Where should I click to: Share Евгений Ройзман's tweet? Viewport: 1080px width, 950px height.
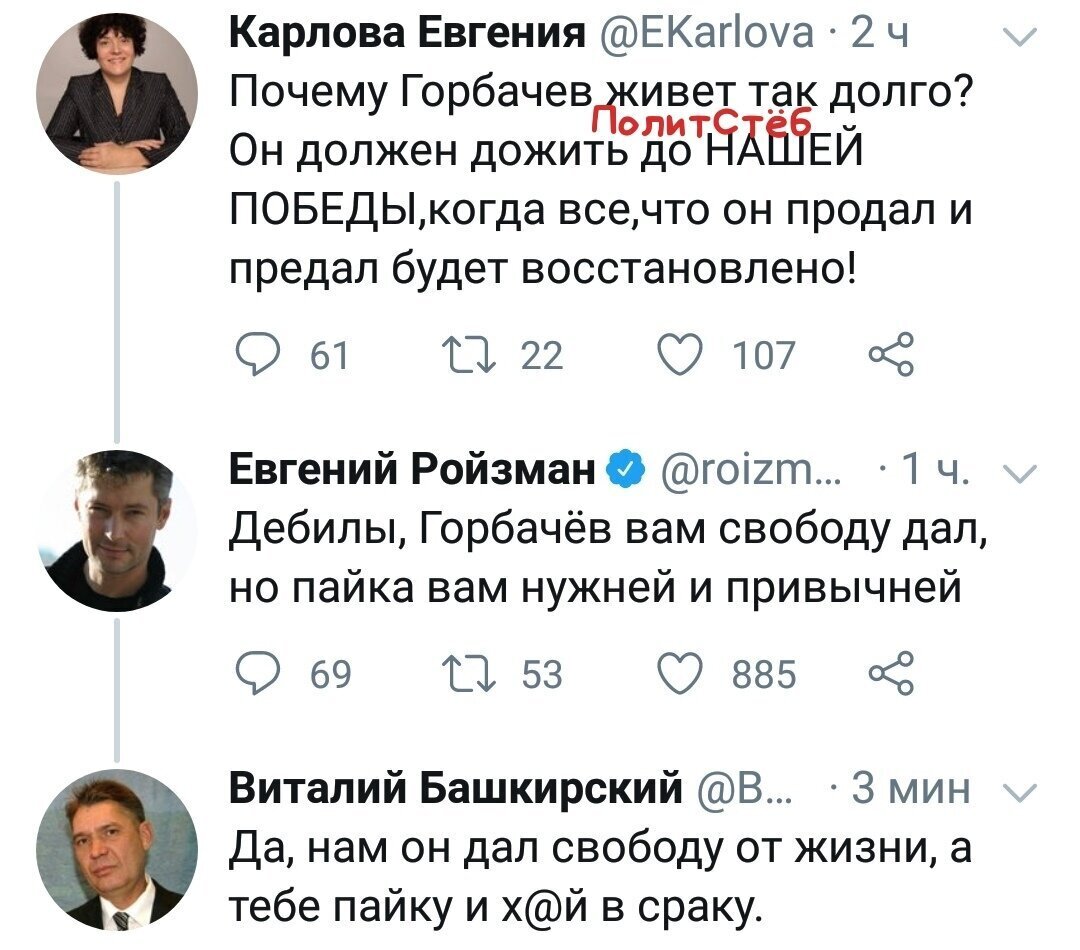click(891, 672)
